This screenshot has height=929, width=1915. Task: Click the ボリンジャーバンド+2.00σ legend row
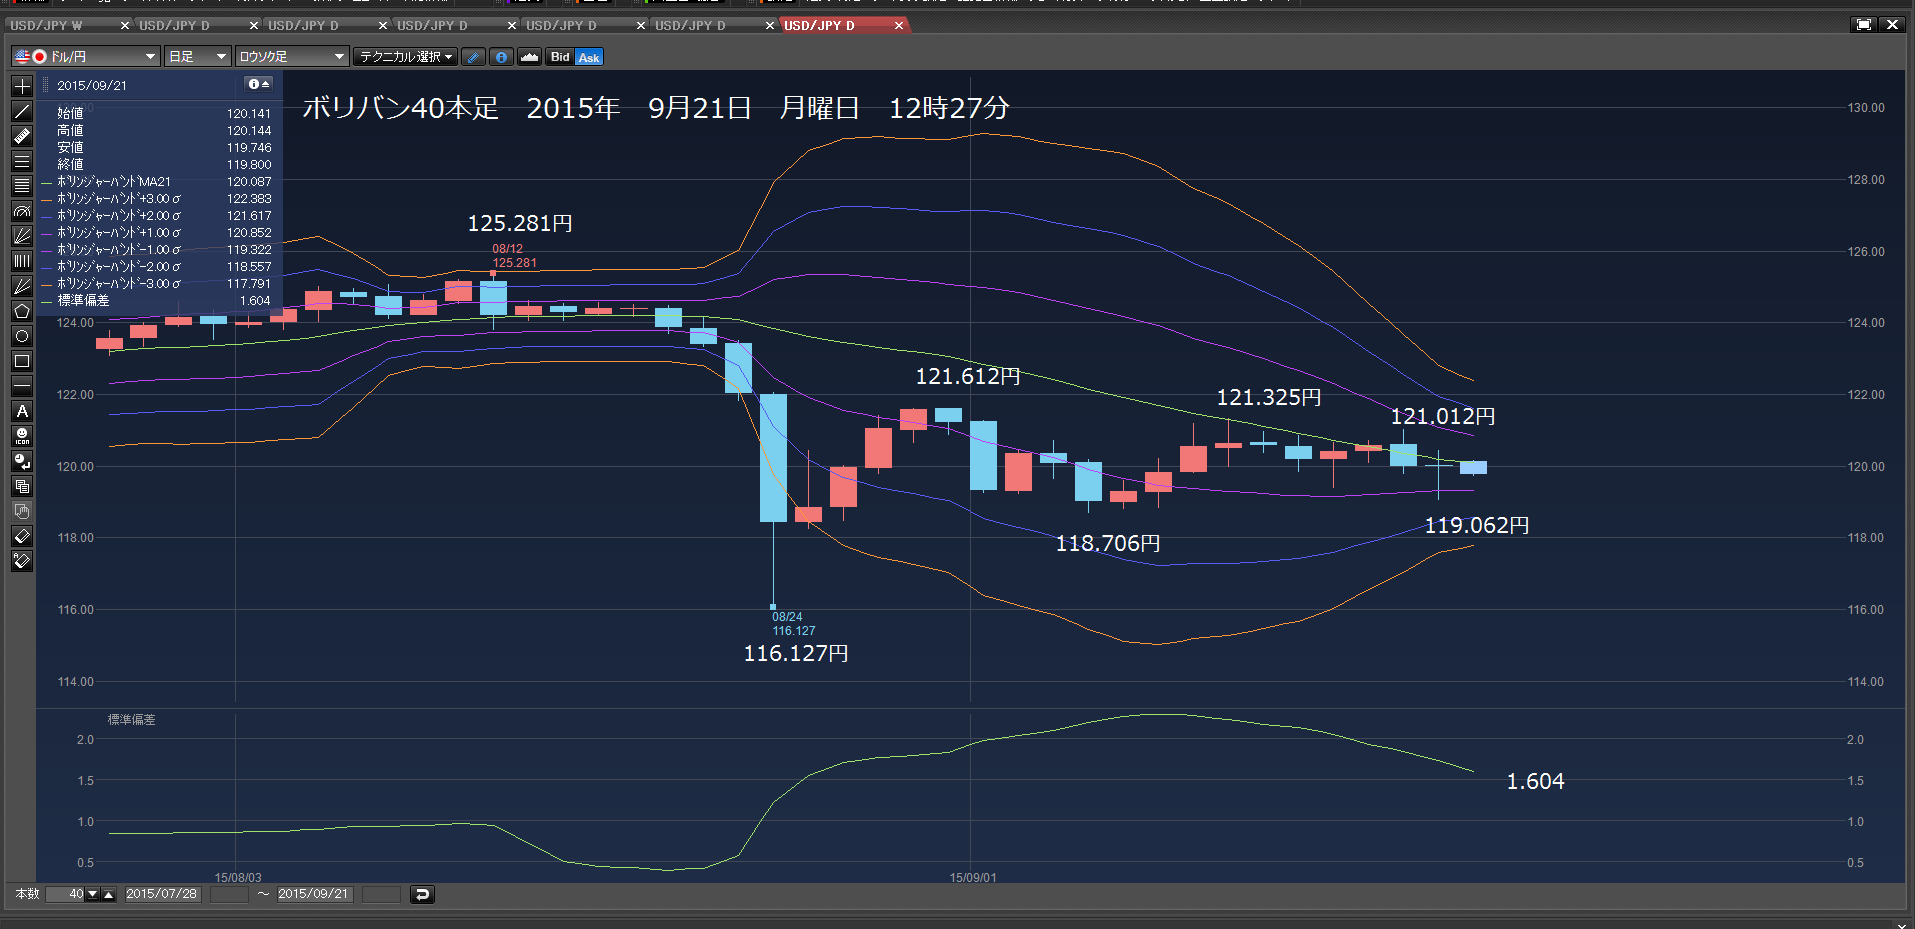pos(156,216)
